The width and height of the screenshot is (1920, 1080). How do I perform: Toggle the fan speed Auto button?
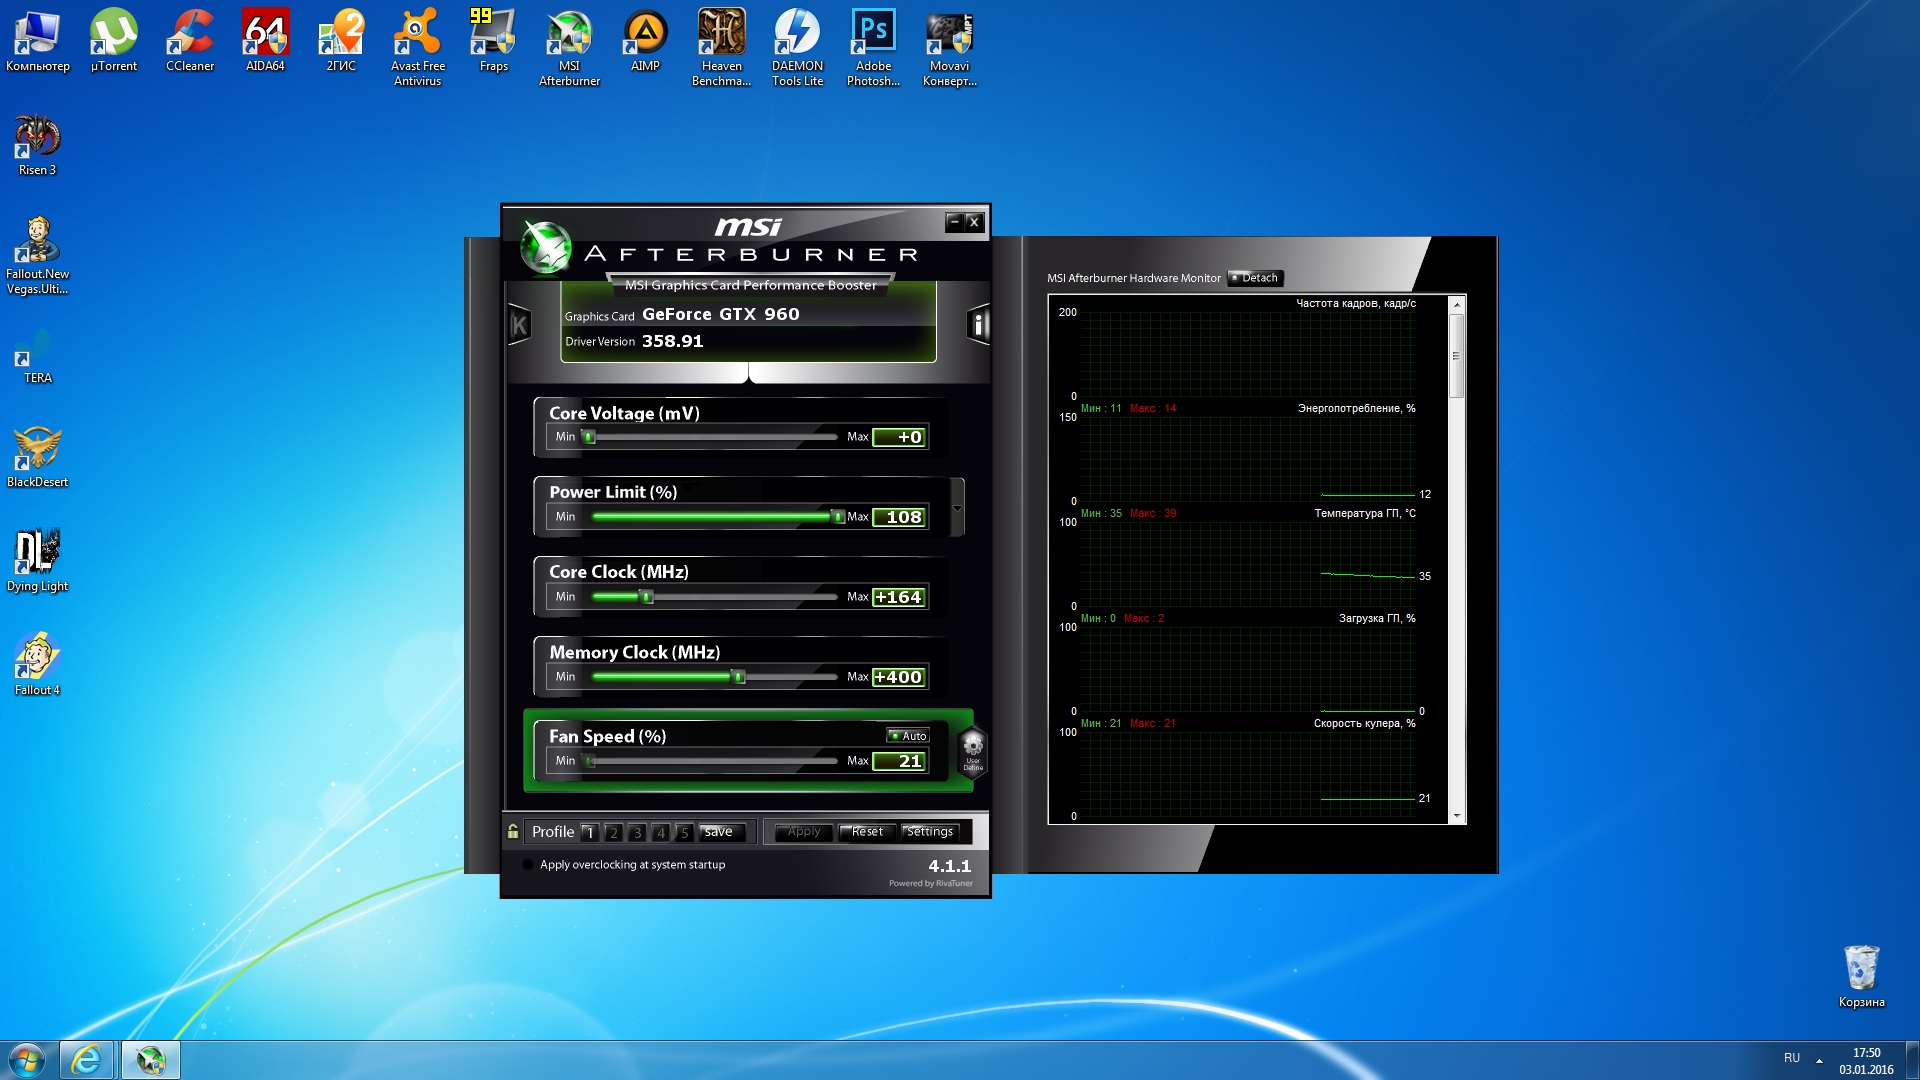[908, 736]
